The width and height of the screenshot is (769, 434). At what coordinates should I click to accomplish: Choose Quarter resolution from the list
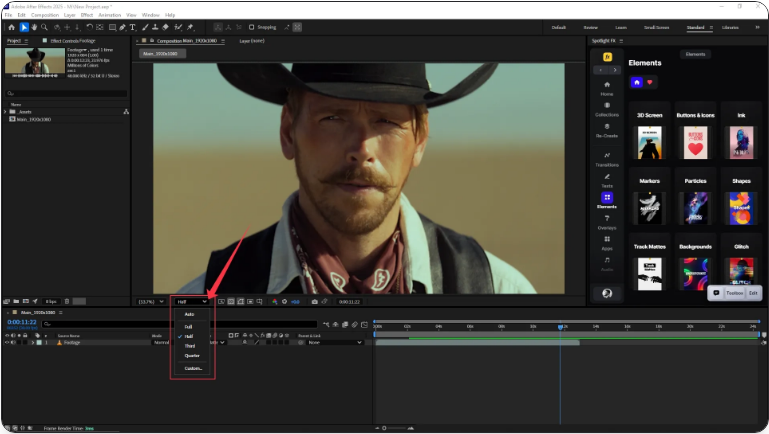pos(192,355)
